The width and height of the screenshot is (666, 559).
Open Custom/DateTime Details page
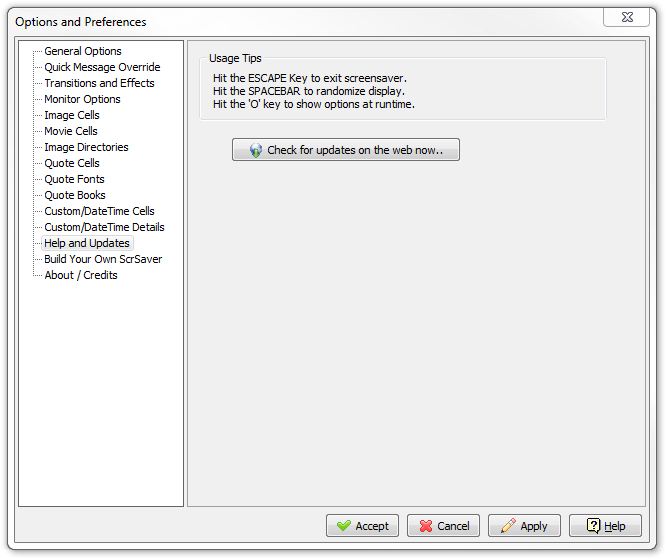104,227
